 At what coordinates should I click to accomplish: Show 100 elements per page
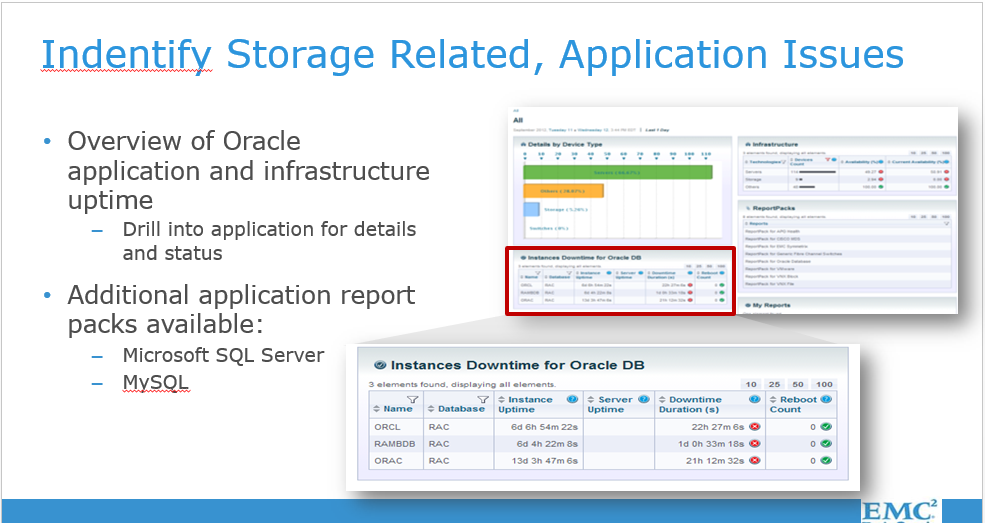click(824, 384)
